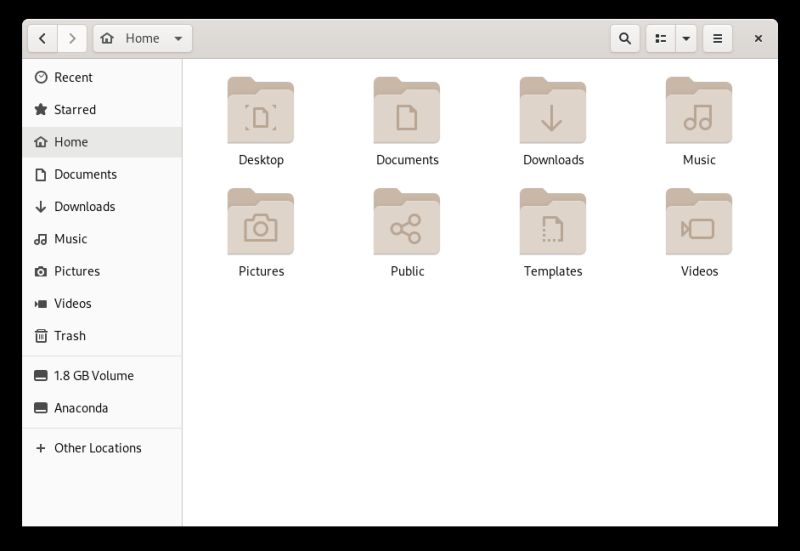This screenshot has width=800, height=551.
Task: Open Recent in the sidebar
Action: point(102,78)
